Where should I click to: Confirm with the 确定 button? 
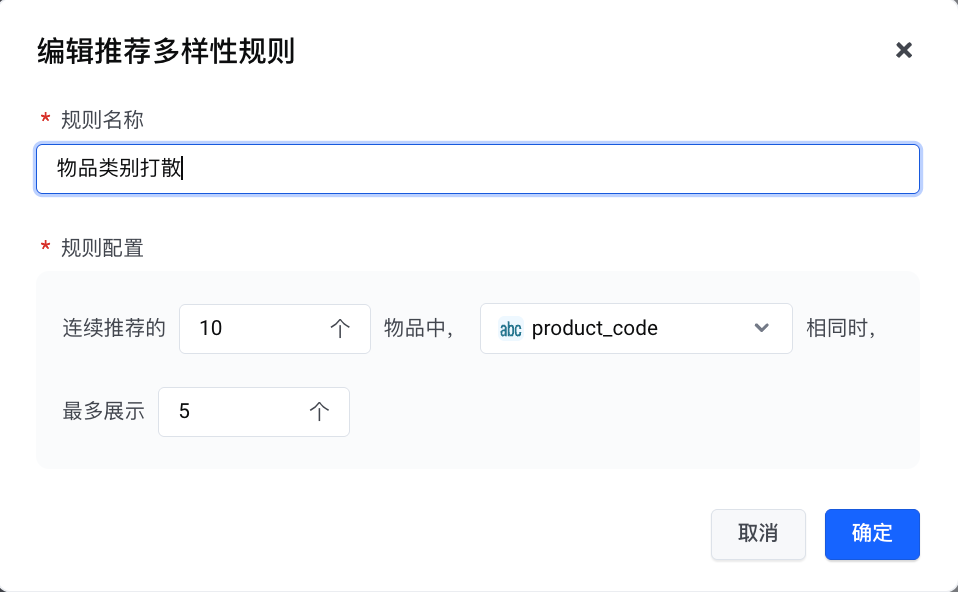[x=872, y=533]
